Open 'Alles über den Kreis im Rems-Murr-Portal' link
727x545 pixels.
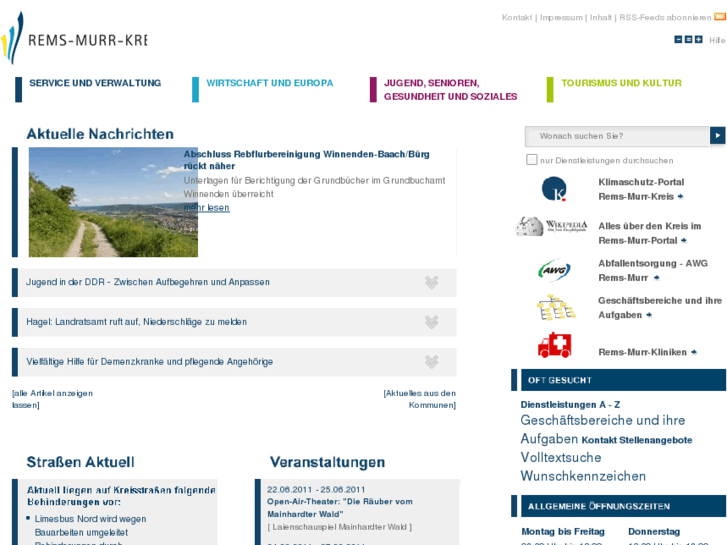(650, 233)
